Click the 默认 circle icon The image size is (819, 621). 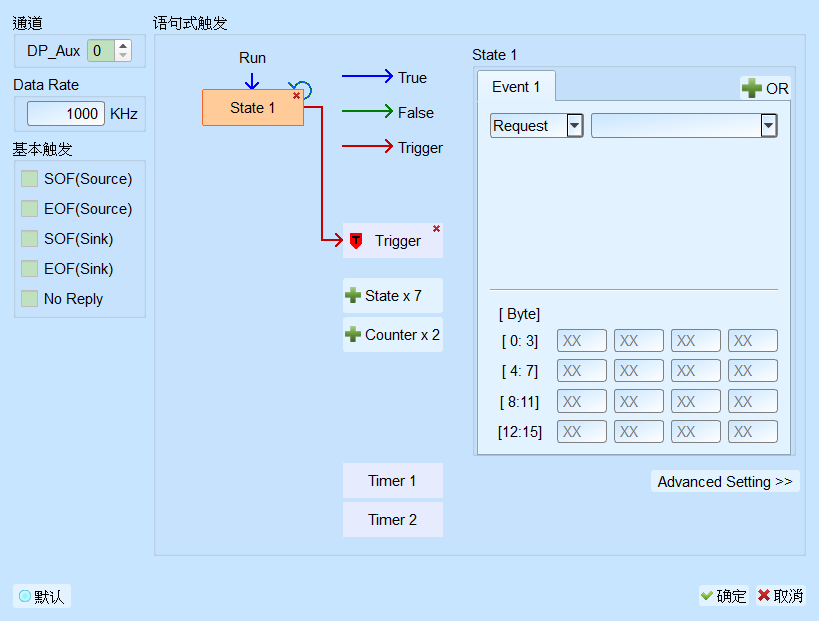pyautogui.click(x=25, y=596)
